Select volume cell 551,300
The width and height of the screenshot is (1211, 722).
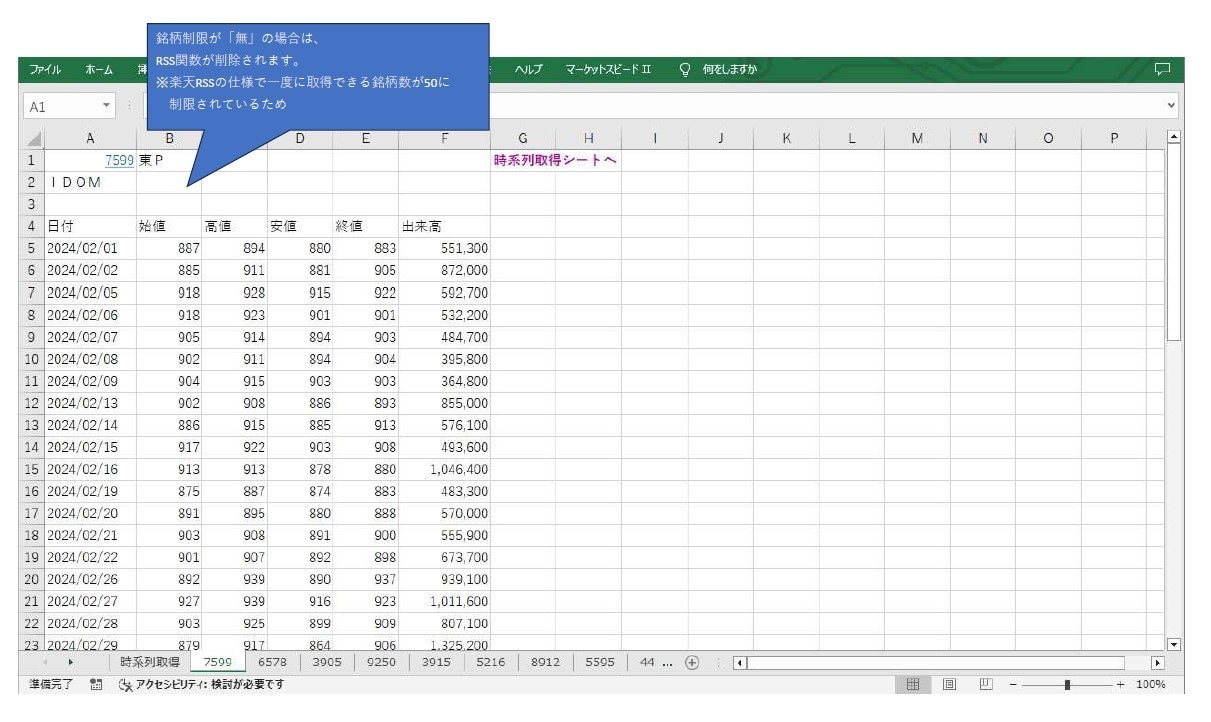(x=444, y=248)
